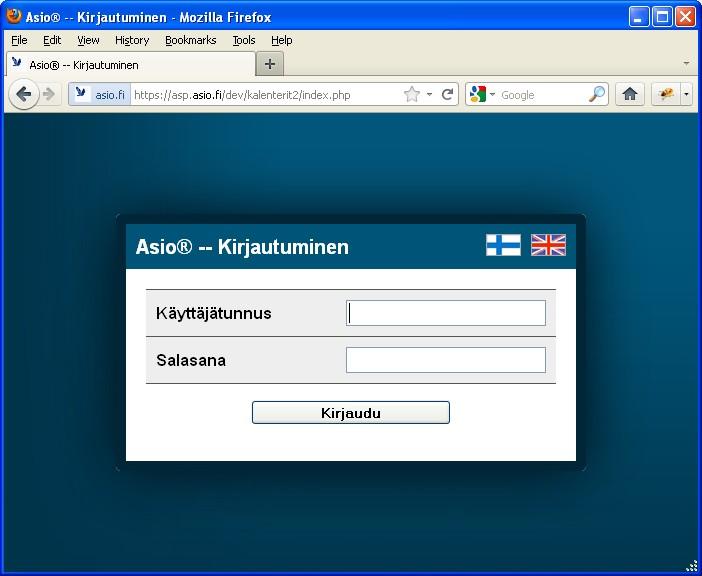Focus the Käyttäjätunnus username field
This screenshot has height=576, width=702.
(x=446, y=313)
